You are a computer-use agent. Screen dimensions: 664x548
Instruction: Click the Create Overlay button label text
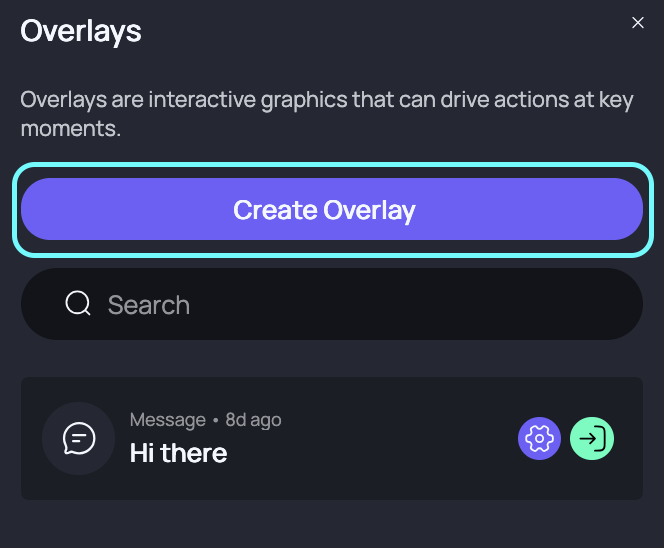[324, 210]
